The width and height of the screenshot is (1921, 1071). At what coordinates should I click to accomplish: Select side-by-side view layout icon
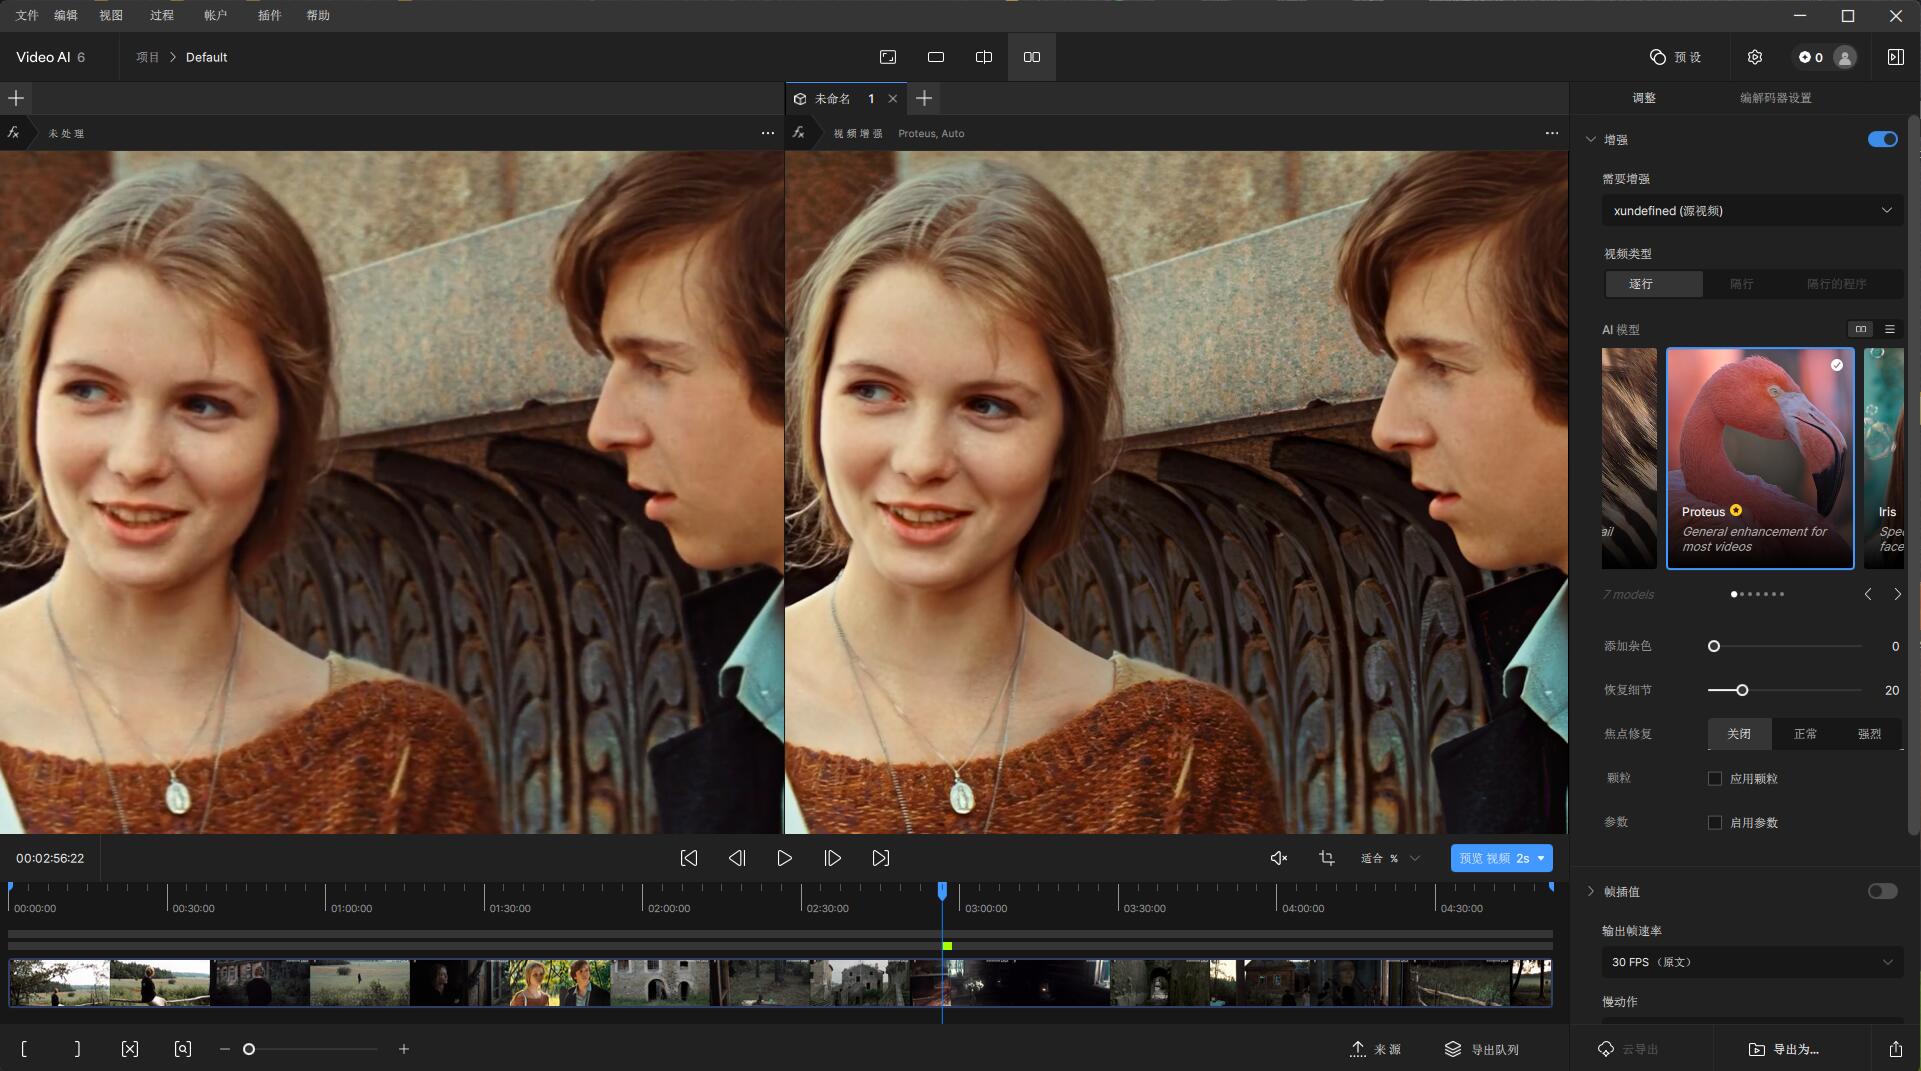[1032, 57]
